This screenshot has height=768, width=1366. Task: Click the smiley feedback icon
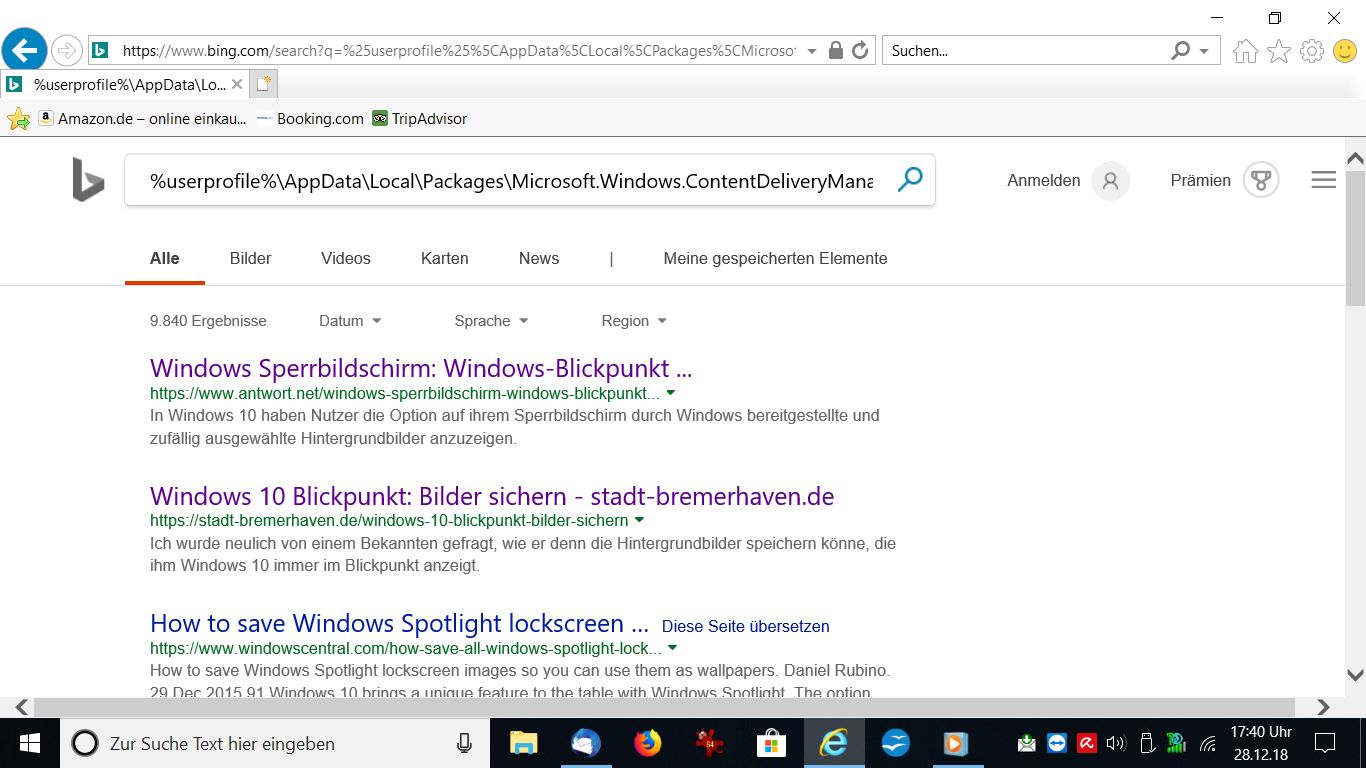tap(1346, 51)
